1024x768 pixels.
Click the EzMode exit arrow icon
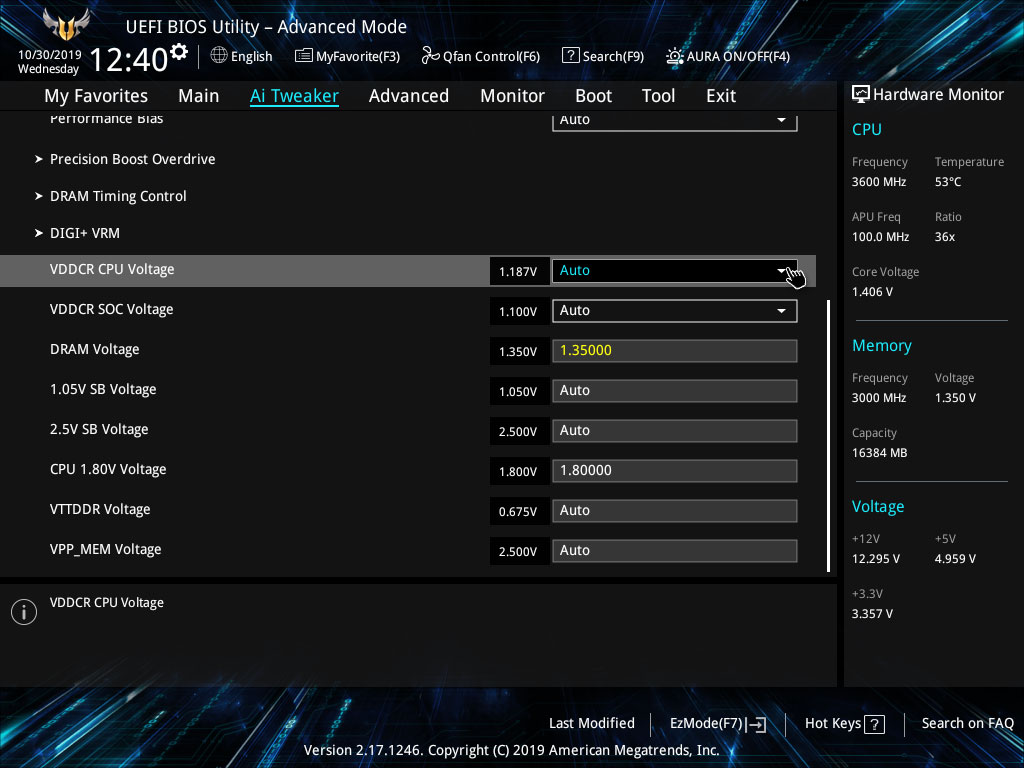756,724
